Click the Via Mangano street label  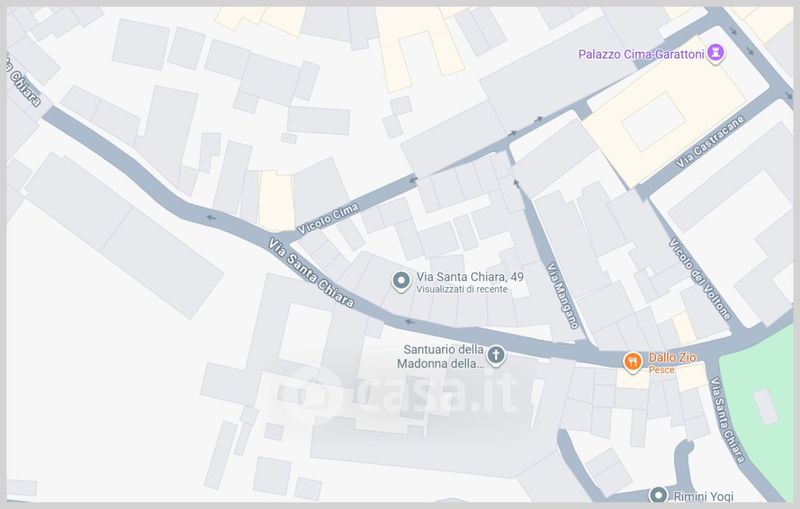(x=563, y=295)
